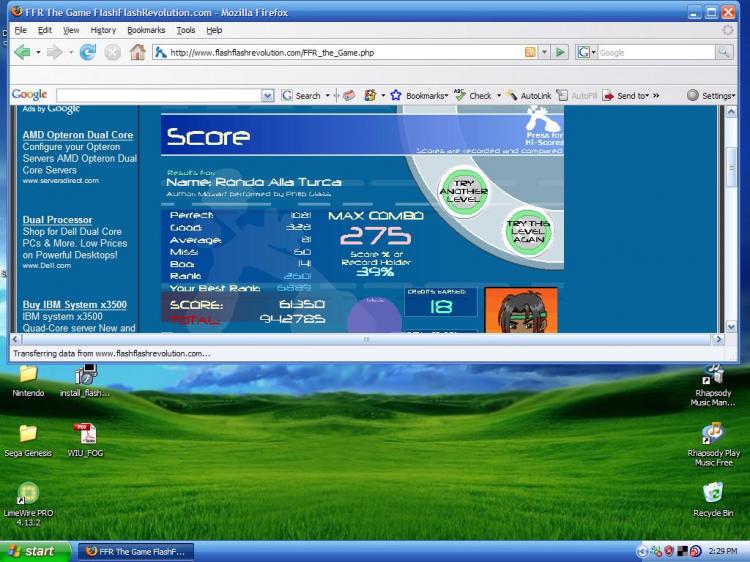Click the green Go arrow button

[x=560, y=52]
